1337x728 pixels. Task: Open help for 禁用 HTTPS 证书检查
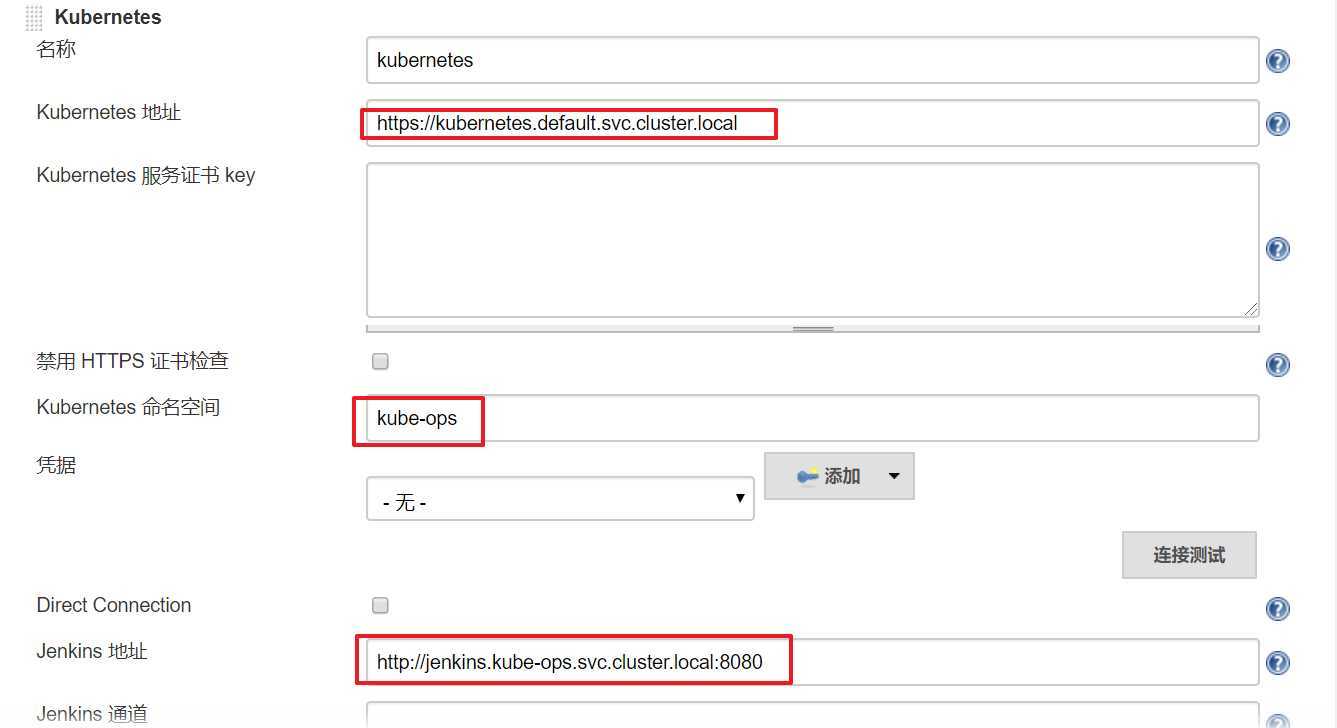tap(1277, 364)
